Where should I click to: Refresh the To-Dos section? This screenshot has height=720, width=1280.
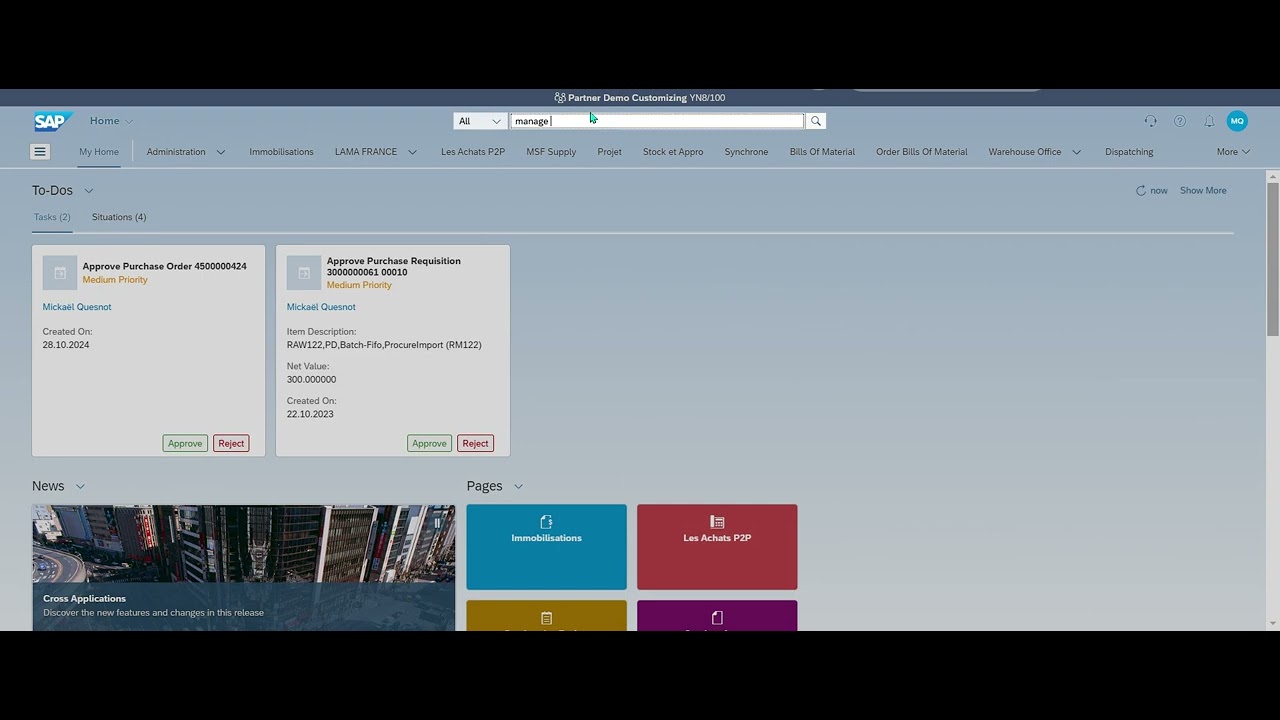(x=1140, y=190)
